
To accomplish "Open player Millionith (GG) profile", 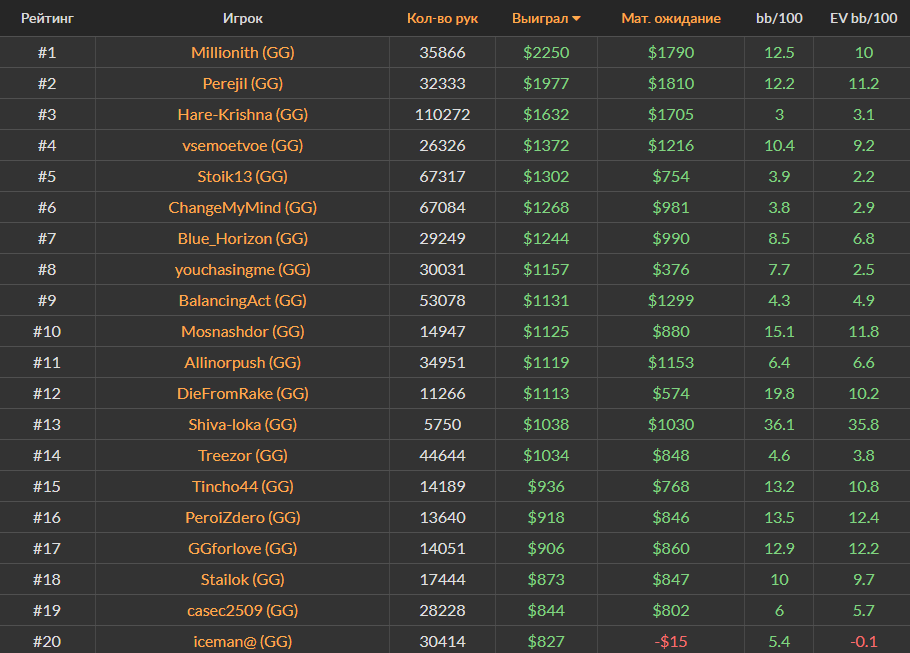I will pyautogui.click(x=243, y=52).
